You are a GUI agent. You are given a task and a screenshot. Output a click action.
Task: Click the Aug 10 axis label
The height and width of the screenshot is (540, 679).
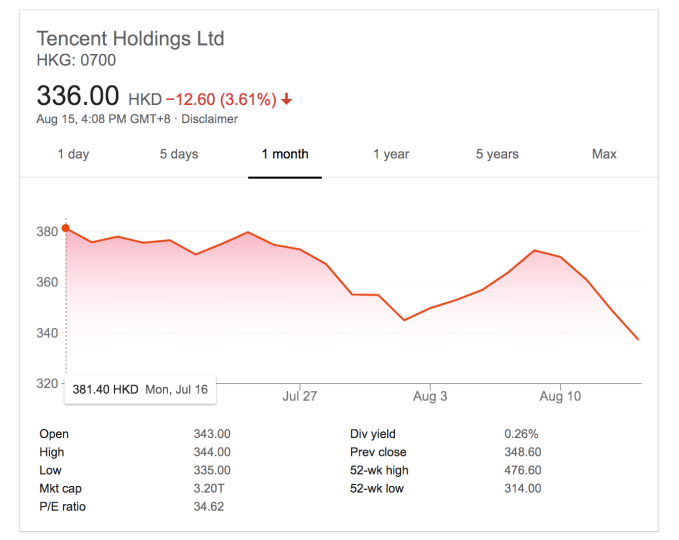pos(560,396)
